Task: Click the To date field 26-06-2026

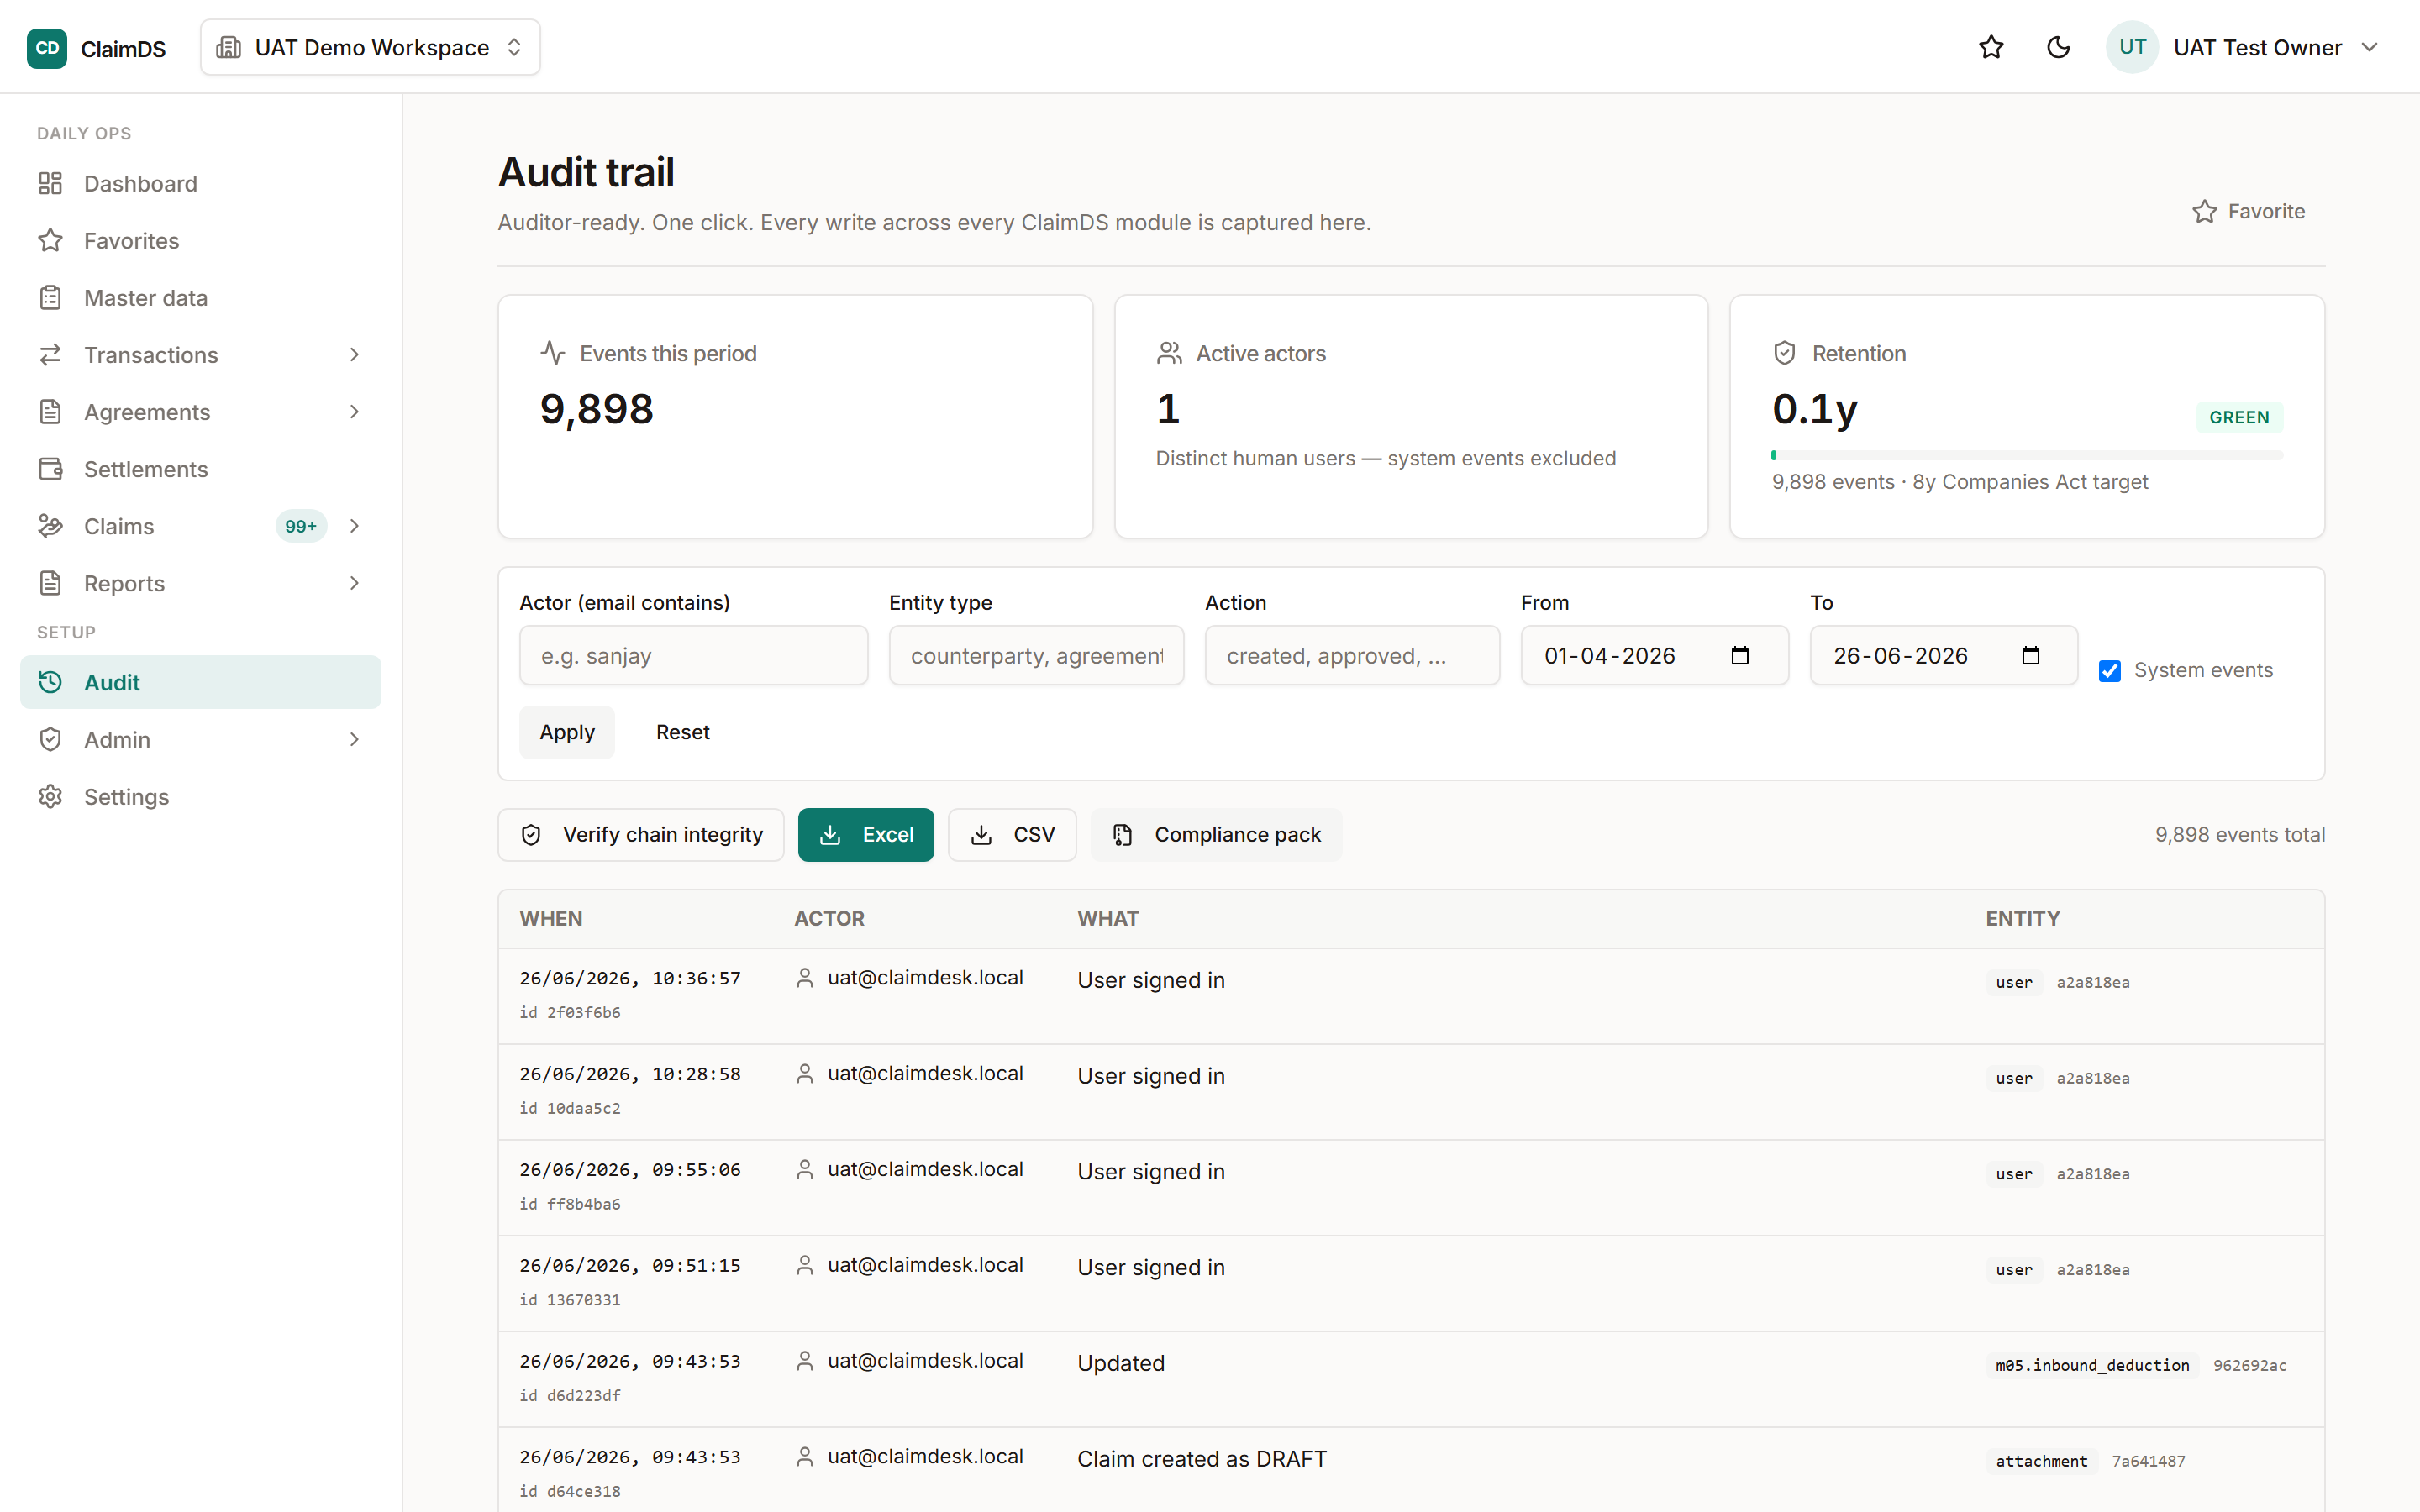Action: point(1943,655)
